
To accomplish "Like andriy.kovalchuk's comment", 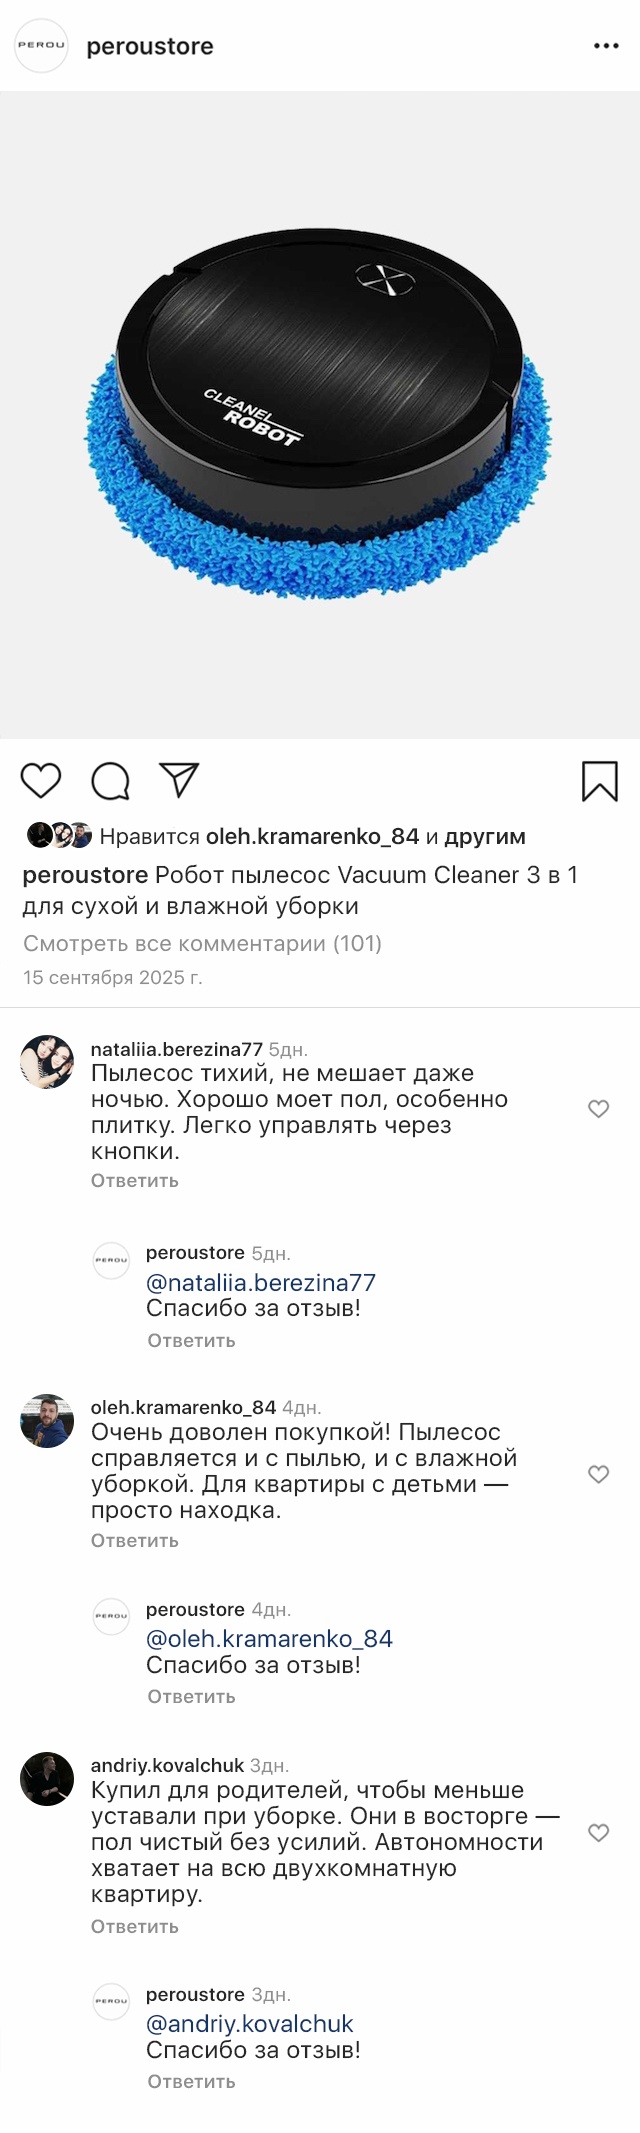I will (598, 1833).
